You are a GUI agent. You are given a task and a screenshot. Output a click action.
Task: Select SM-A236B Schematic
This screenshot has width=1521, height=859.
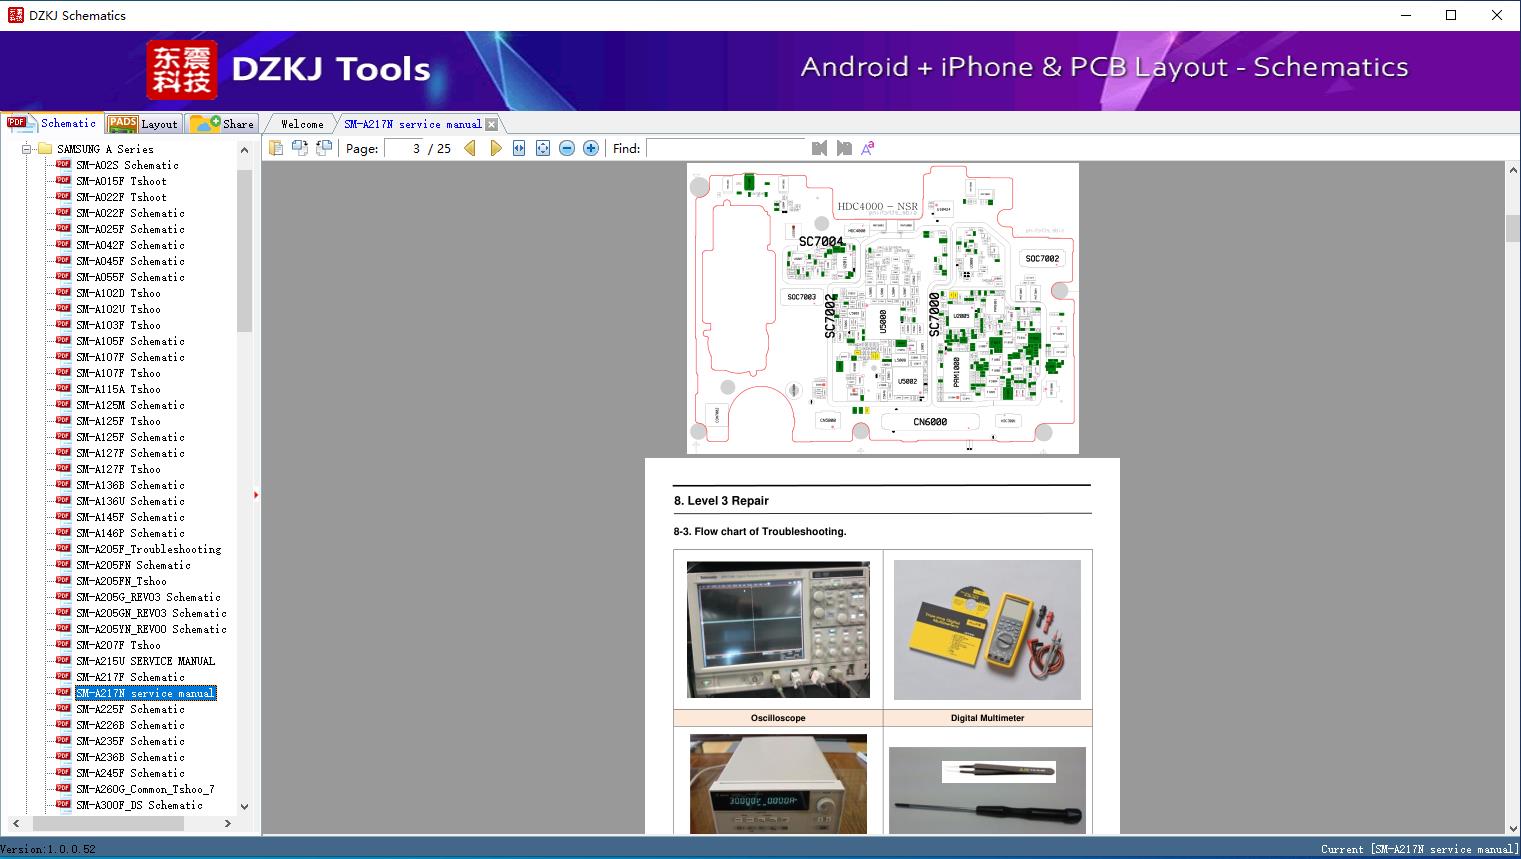[x=130, y=757]
